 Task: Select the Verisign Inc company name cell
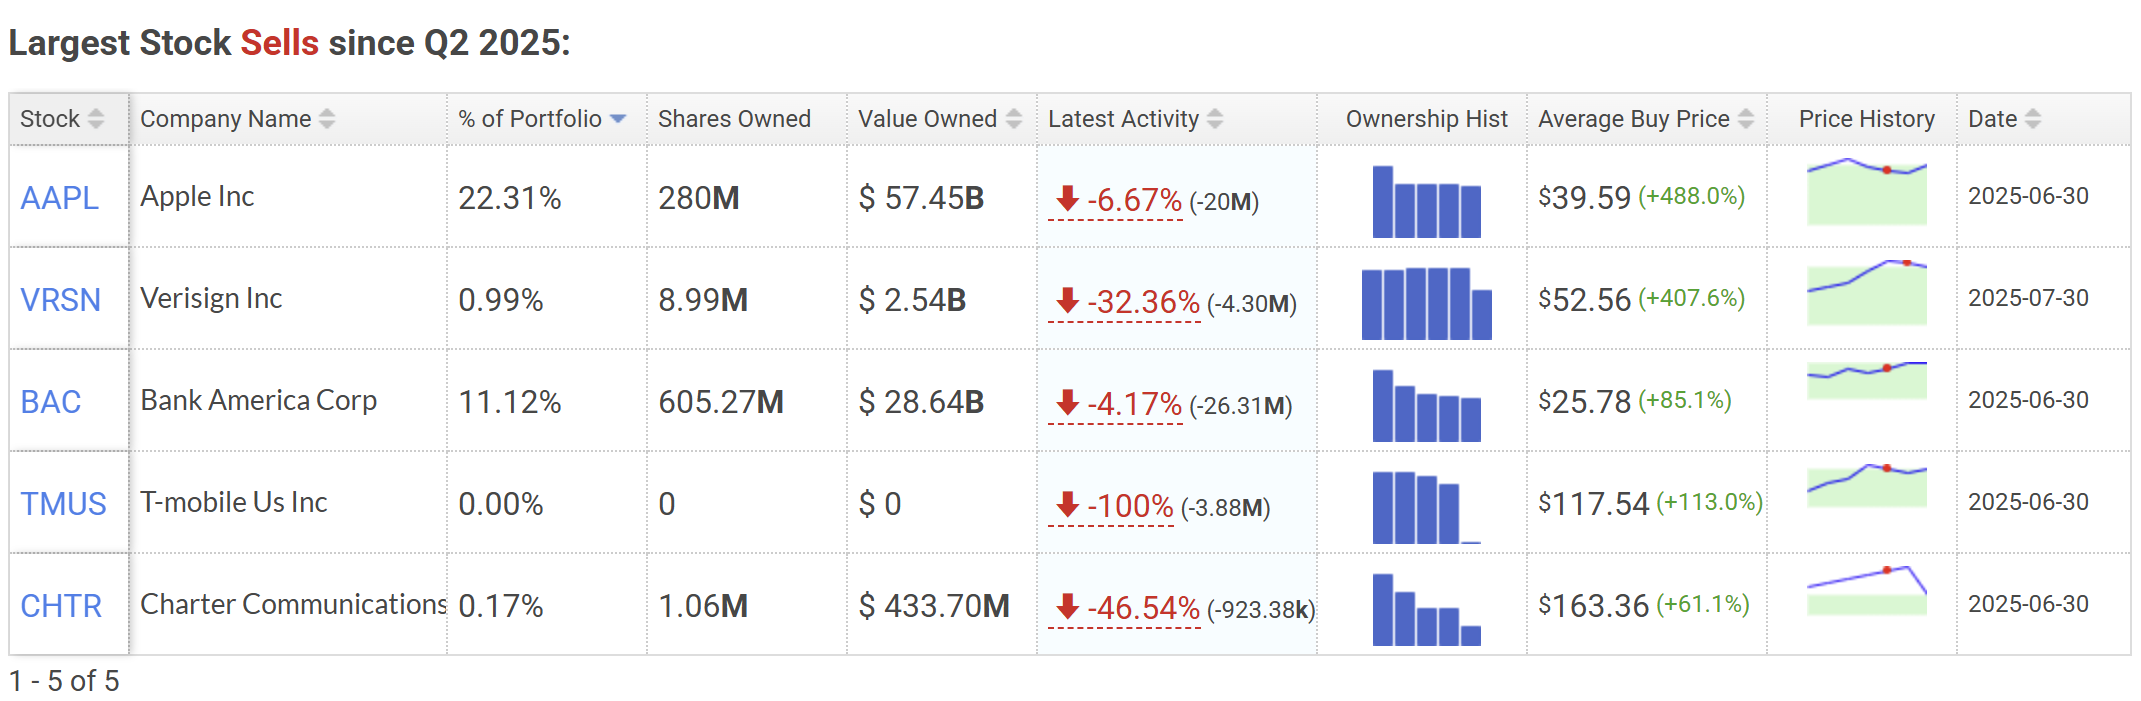pos(288,299)
